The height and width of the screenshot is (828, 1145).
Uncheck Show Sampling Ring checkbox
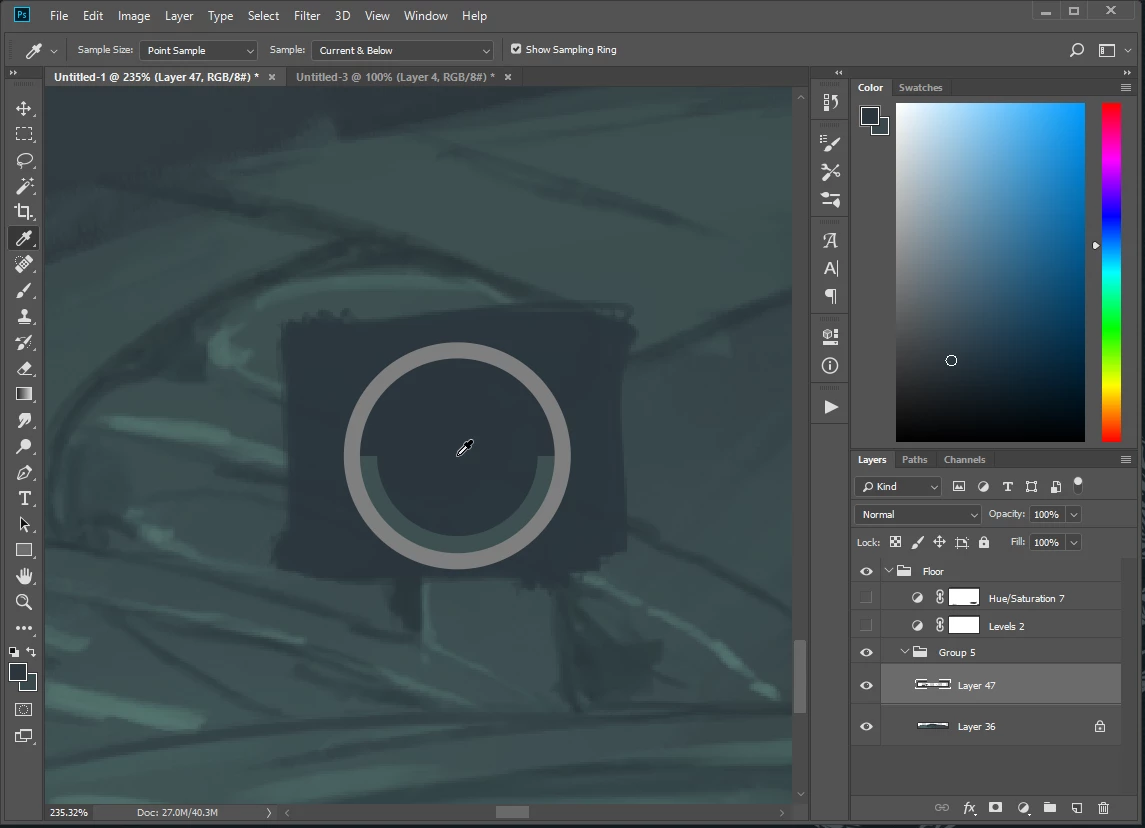[x=516, y=49]
